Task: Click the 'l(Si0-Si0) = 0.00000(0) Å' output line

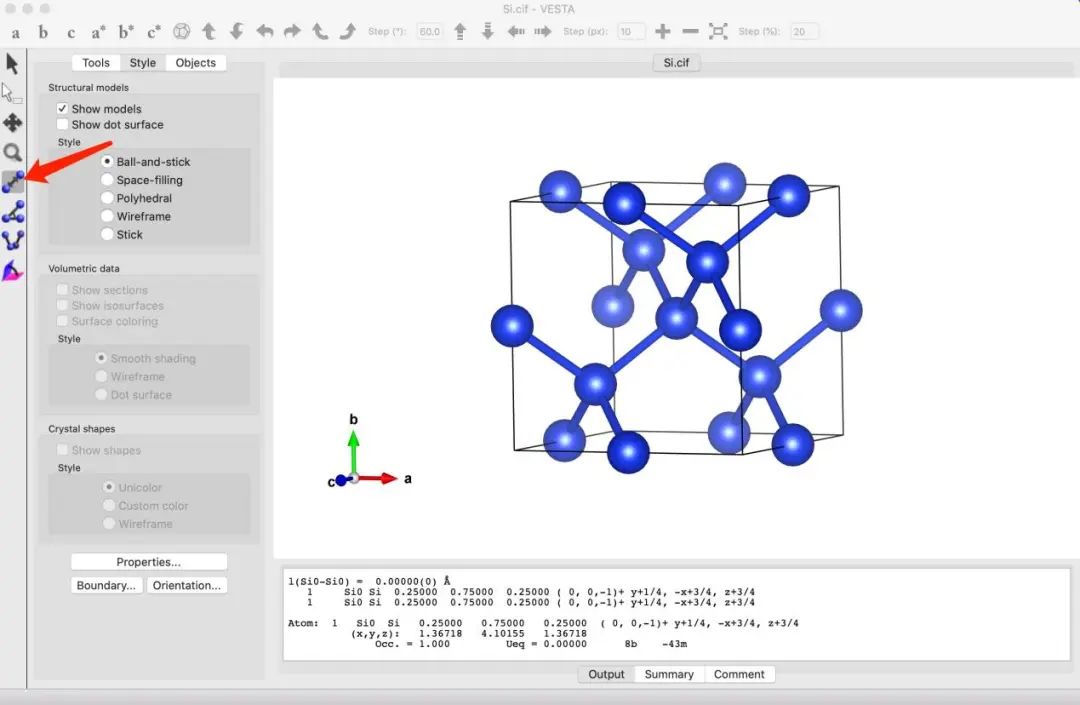Action: point(368,581)
